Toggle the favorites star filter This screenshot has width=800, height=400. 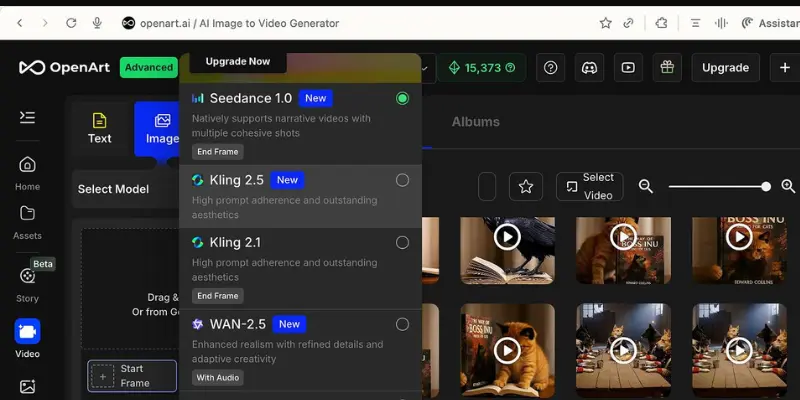click(526, 187)
